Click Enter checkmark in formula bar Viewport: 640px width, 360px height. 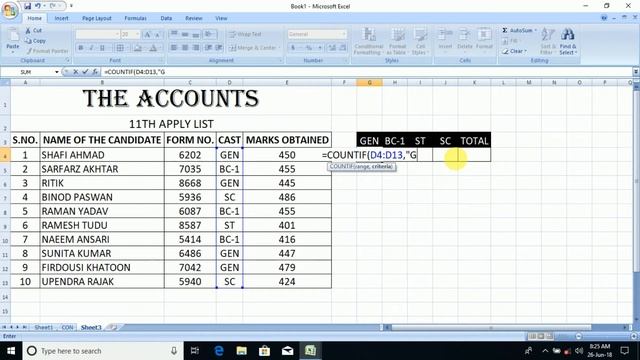(85, 72)
